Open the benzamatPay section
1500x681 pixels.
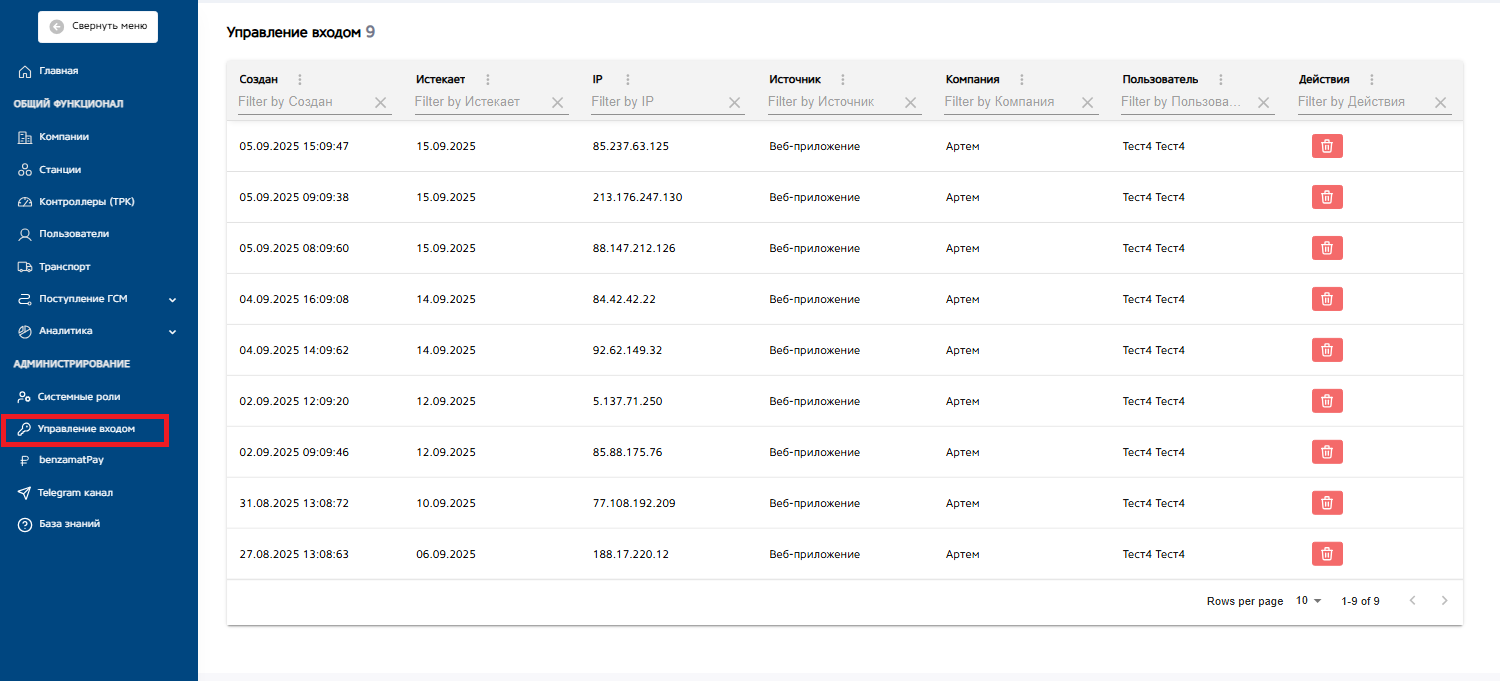(70, 460)
